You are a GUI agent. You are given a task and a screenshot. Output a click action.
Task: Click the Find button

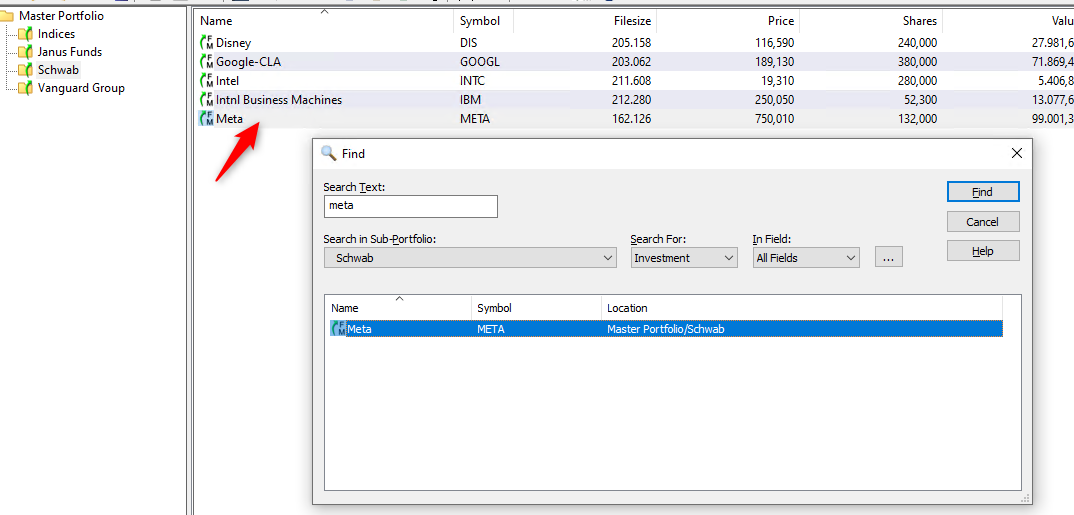pyautogui.click(x=983, y=192)
